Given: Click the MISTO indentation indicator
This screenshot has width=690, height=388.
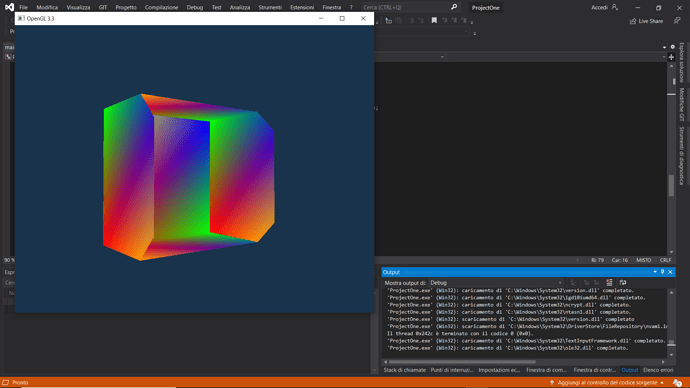Looking at the screenshot, I should pyautogui.click(x=643, y=260).
